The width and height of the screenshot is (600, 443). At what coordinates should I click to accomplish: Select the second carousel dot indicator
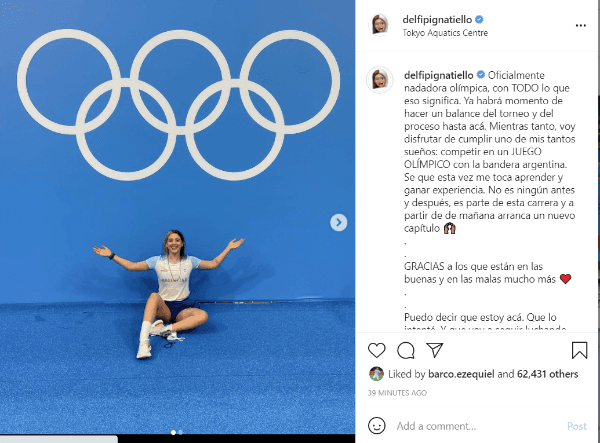point(181,432)
